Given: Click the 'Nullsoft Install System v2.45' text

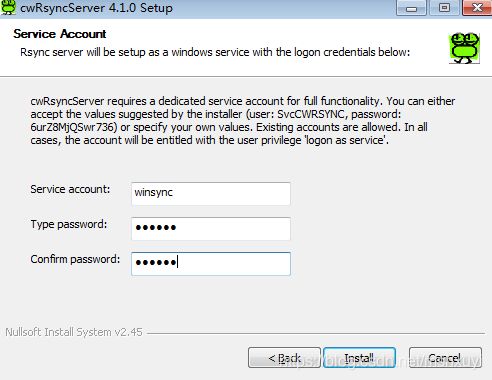Looking at the screenshot, I should [74, 332].
